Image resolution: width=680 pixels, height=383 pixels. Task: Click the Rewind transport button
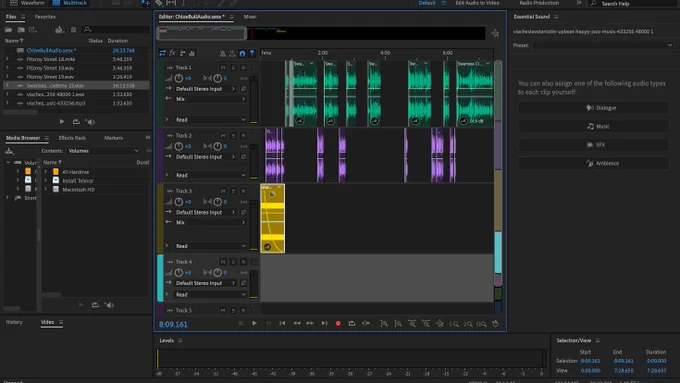[297, 324]
